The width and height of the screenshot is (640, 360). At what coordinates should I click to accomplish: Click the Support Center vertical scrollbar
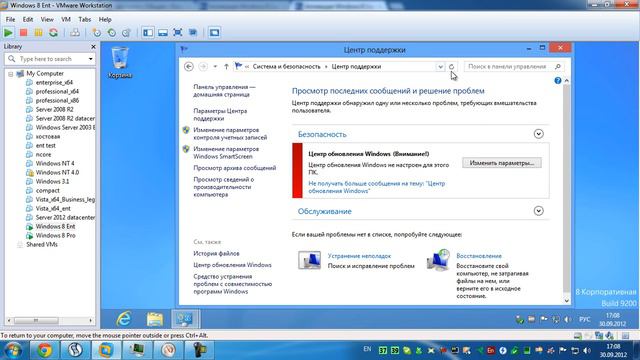point(567,190)
